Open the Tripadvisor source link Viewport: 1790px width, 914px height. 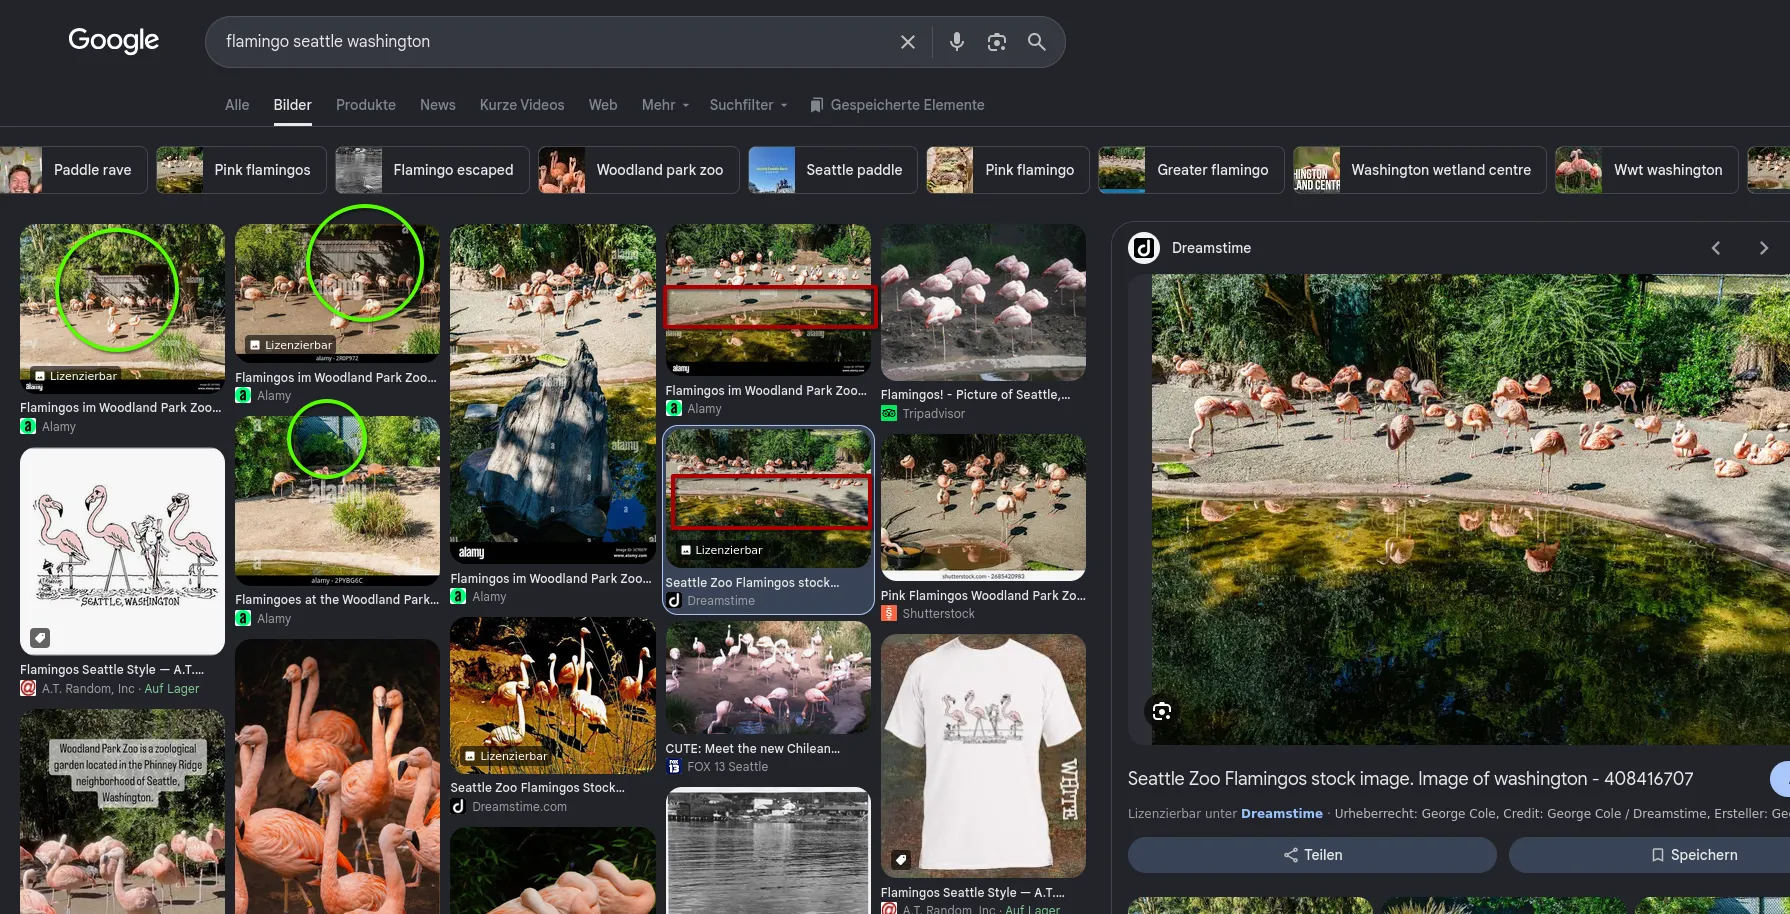click(933, 414)
